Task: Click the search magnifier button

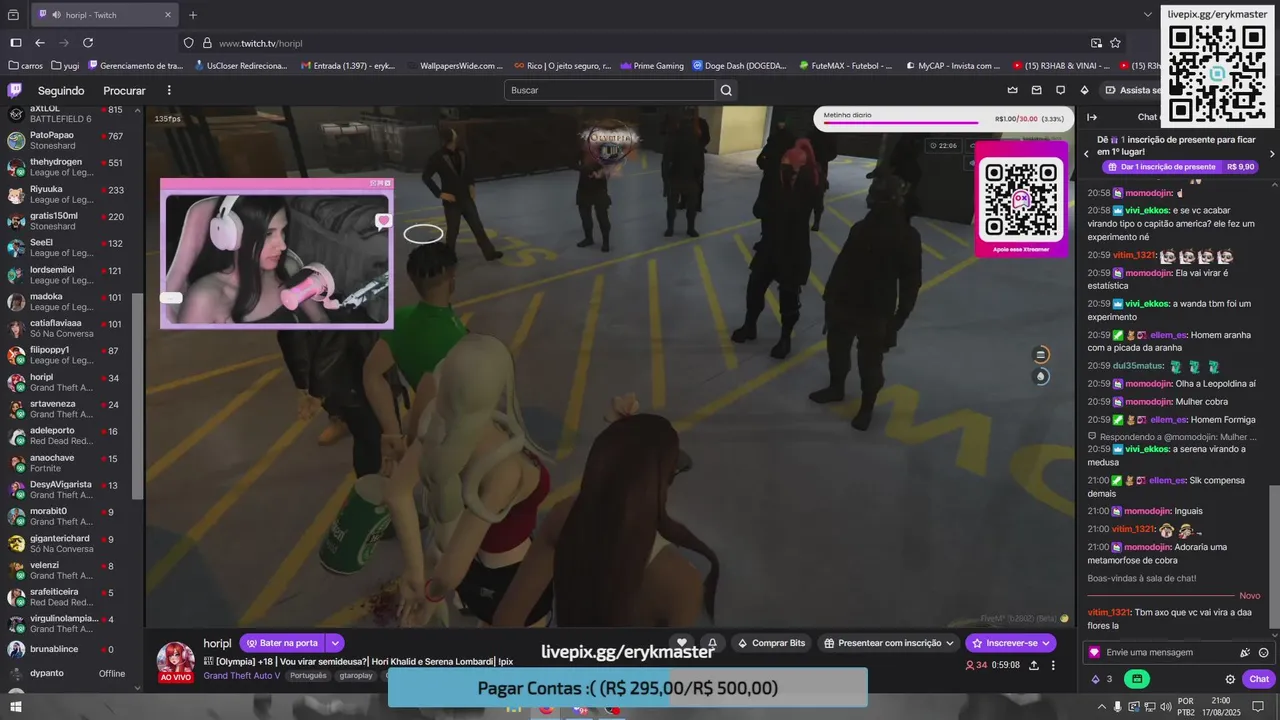Action: (727, 90)
